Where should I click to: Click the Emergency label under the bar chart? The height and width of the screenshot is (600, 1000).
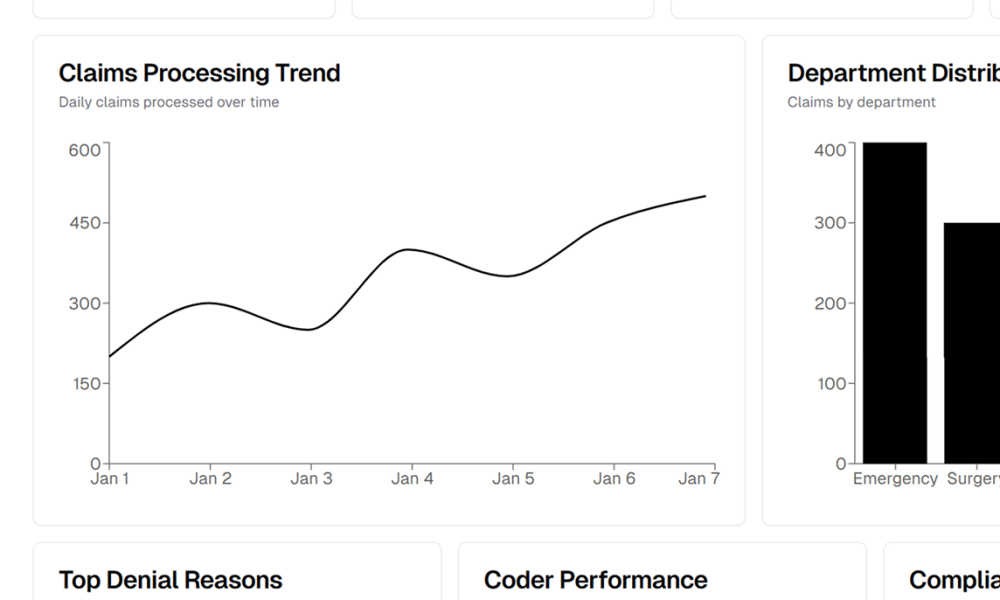pos(895,479)
